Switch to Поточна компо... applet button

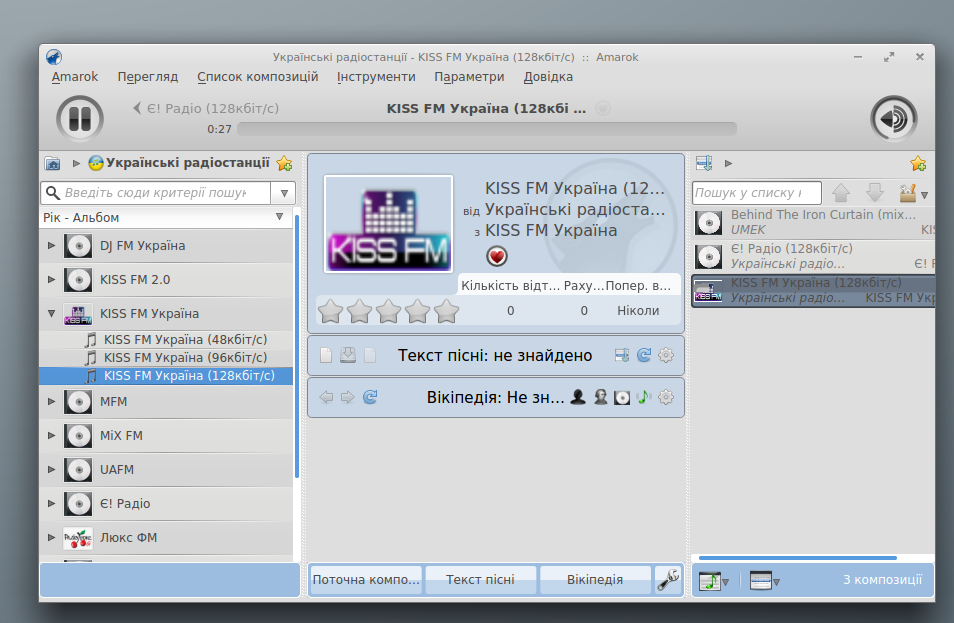(x=366, y=580)
